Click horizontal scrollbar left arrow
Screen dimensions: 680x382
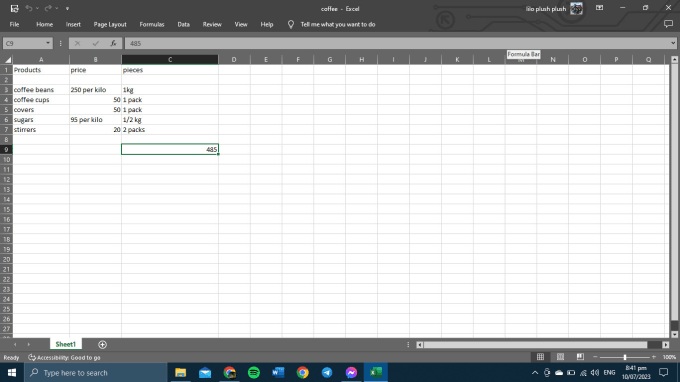click(419, 345)
